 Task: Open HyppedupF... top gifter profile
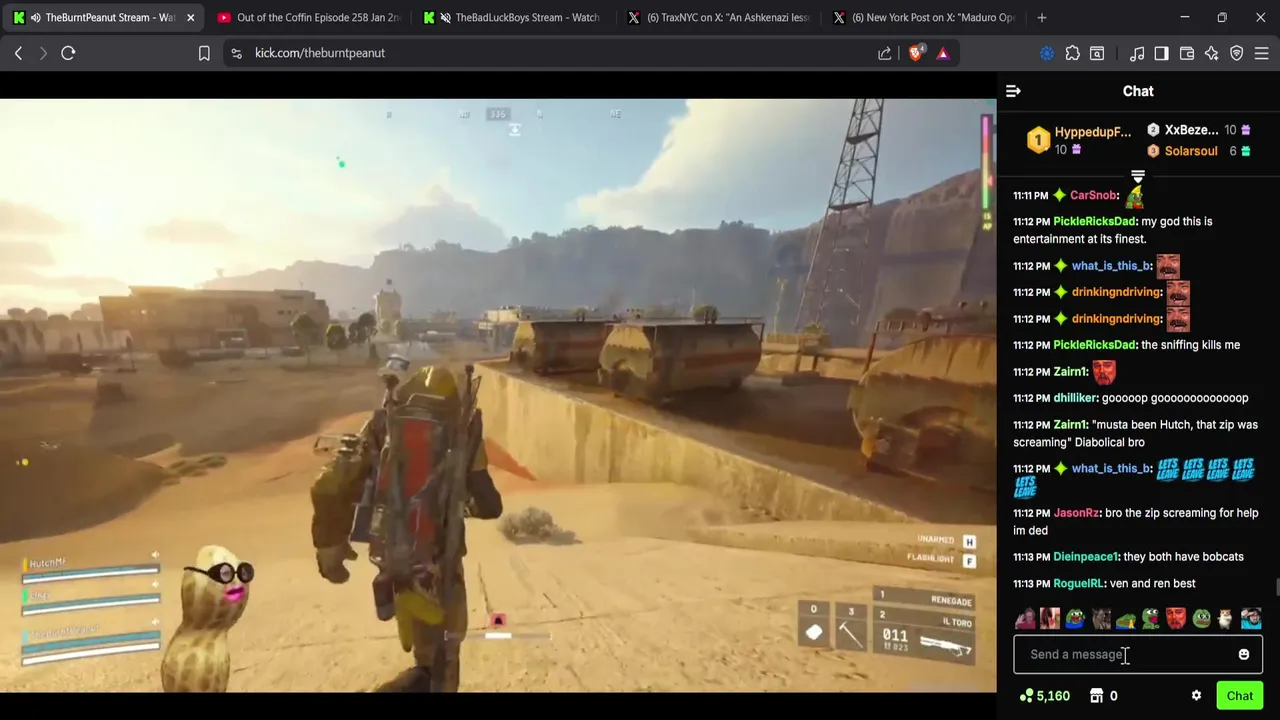tap(1093, 132)
